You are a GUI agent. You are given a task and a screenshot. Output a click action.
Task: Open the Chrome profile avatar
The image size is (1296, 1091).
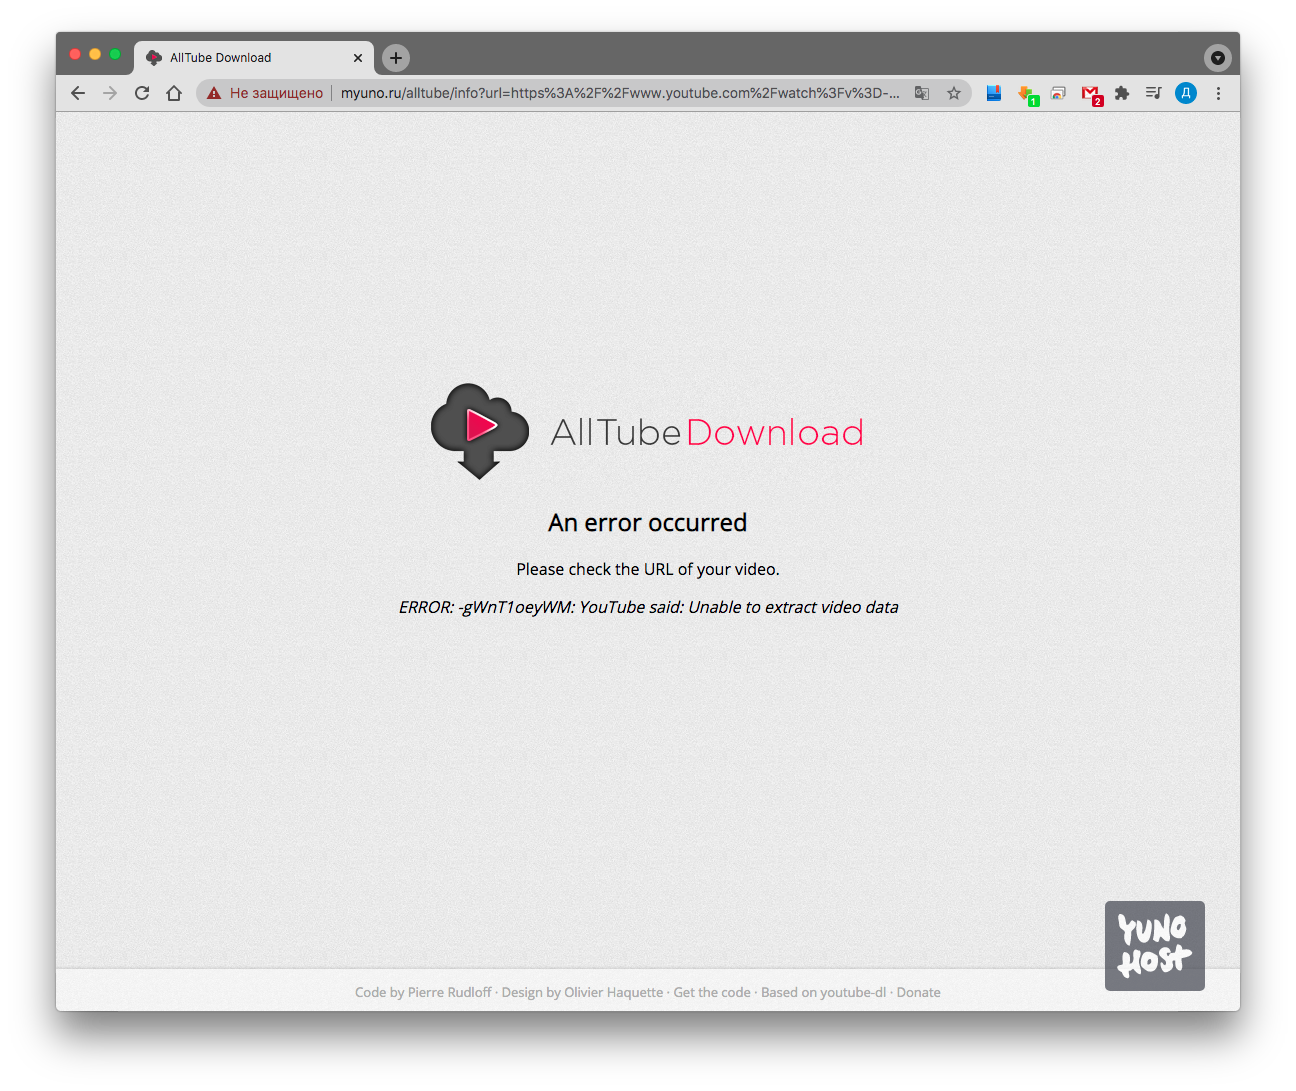click(x=1186, y=93)
